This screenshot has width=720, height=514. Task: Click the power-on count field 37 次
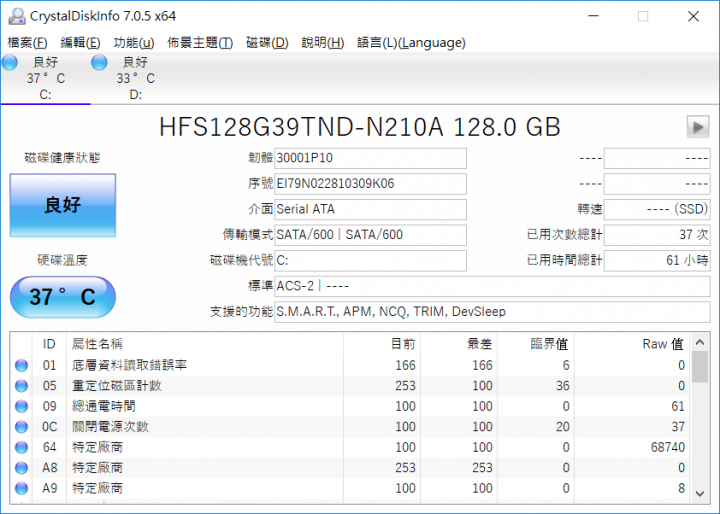[x=657, y=235]
